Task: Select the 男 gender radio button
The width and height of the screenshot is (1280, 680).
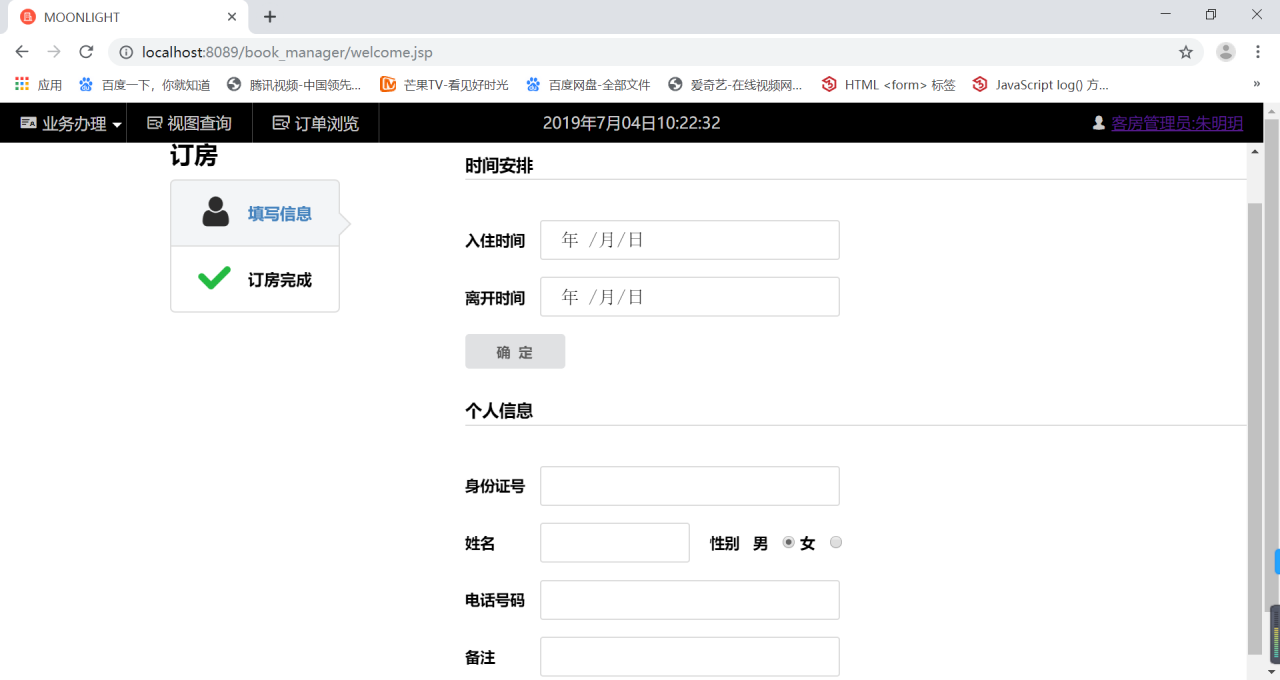Action: point(788,542)
